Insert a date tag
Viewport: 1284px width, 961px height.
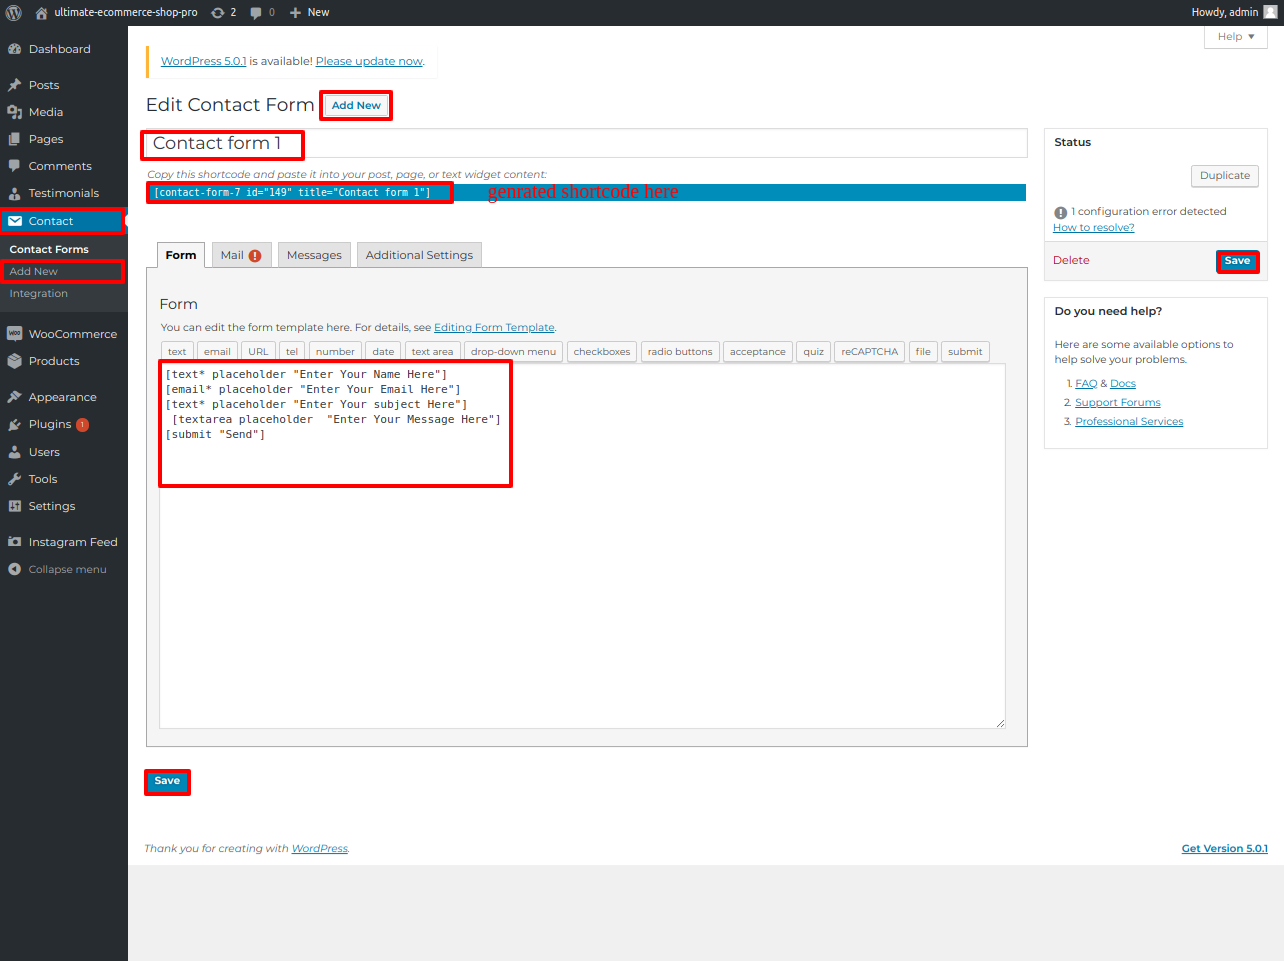[x=383, y=351]
